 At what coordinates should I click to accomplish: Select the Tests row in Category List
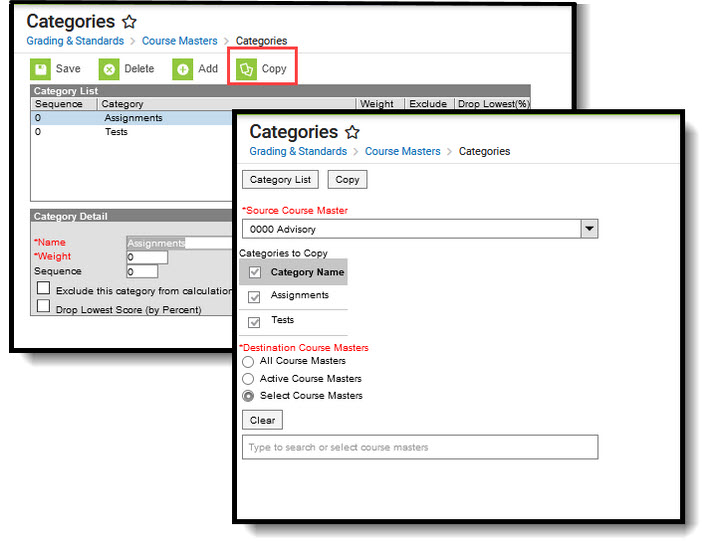(x=132, y=132)
